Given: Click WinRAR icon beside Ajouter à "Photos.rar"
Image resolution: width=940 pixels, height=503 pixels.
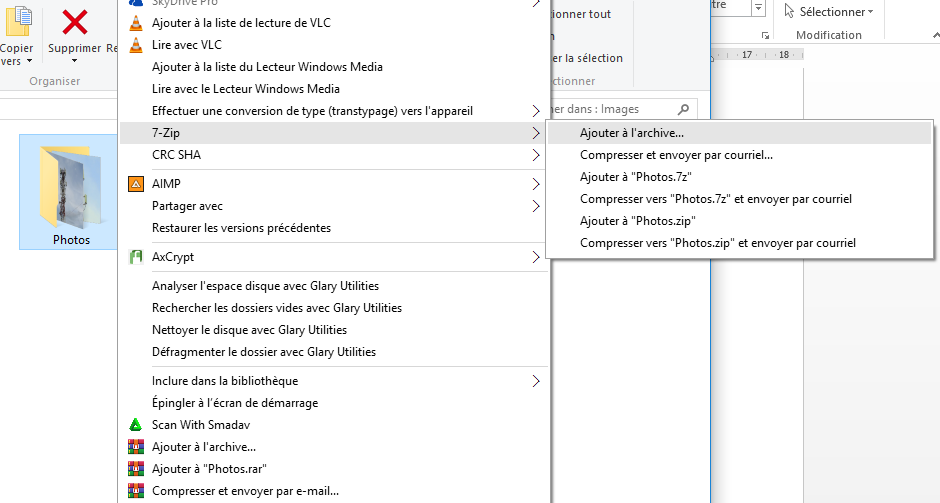Looking at the screenshot, I should (136, 469).
